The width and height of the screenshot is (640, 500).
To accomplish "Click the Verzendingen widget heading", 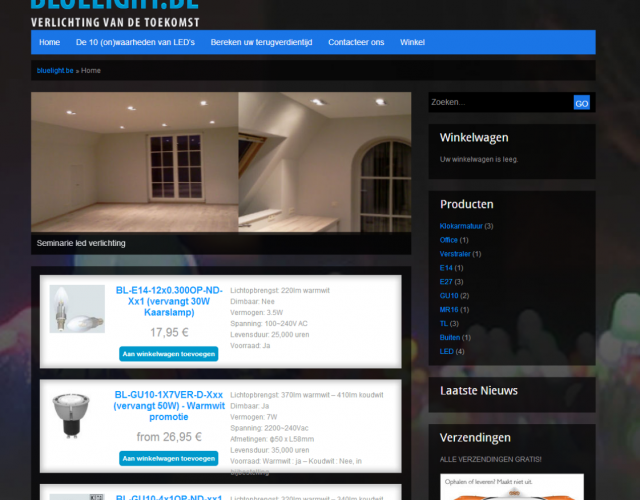I will coord(475,438).
